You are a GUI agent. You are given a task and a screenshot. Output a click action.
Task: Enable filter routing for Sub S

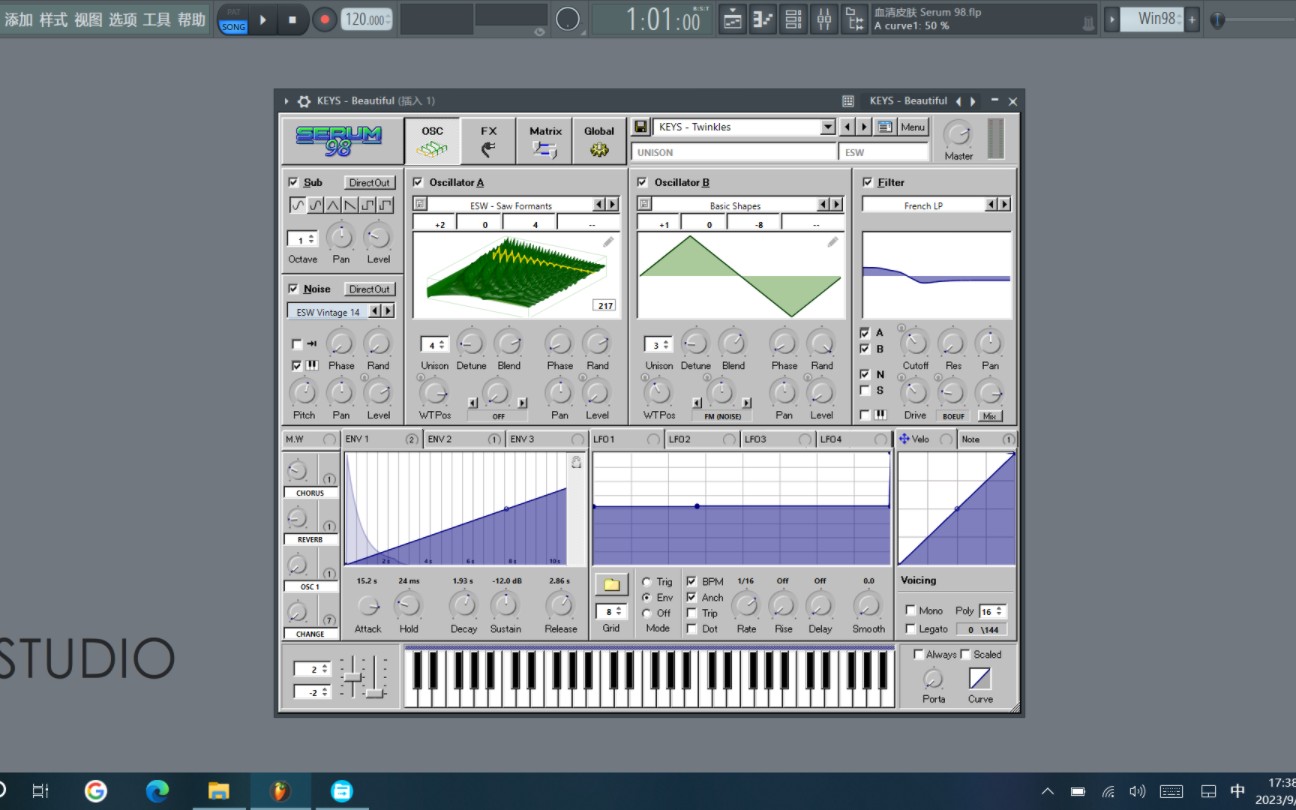(x=865, y=390)
